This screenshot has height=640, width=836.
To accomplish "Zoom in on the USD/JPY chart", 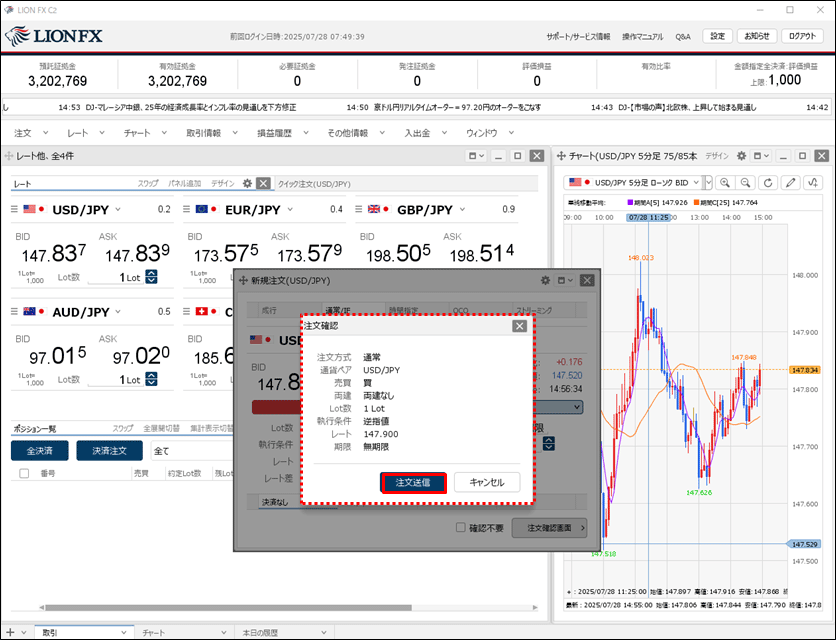I will [724, 183].
